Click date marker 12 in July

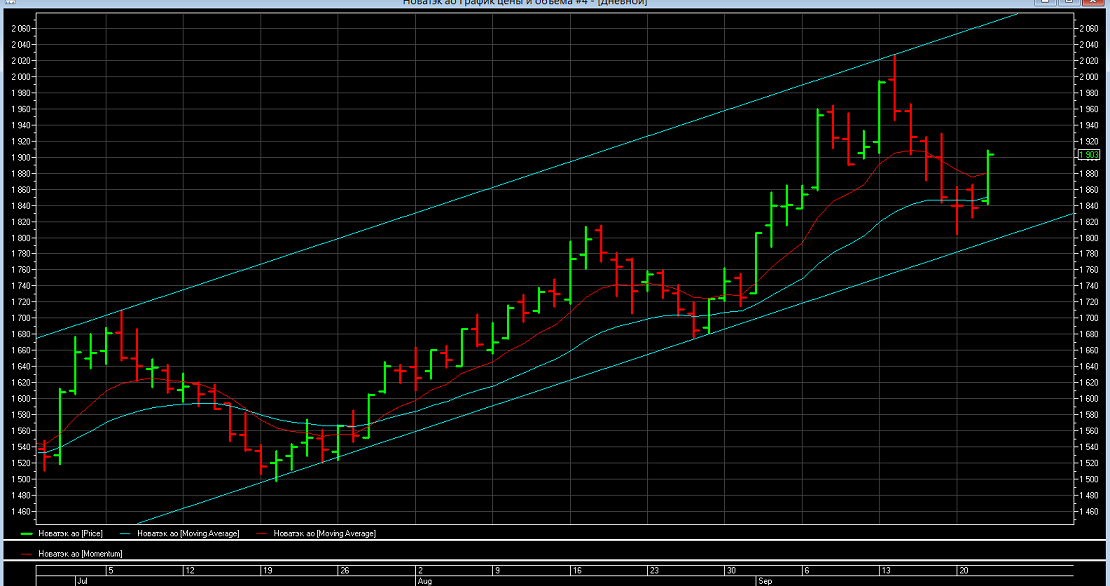tap(188, 570)
